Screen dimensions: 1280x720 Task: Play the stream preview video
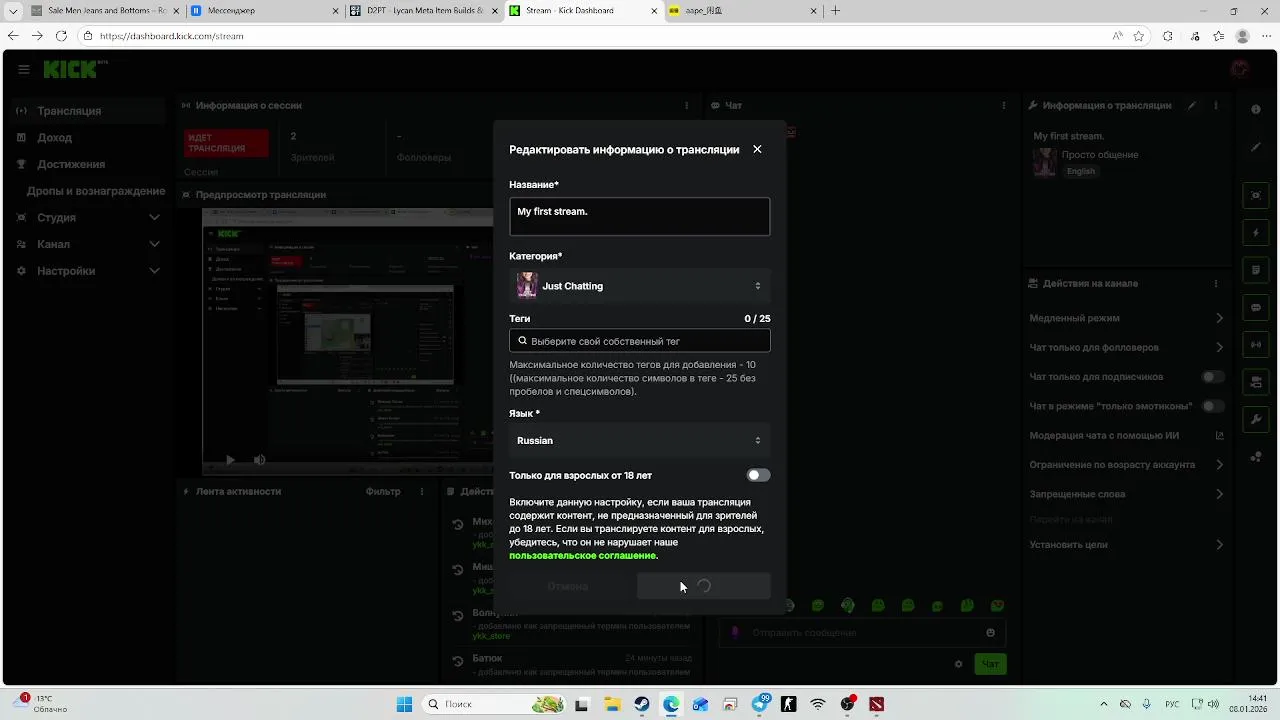[x=230, y=460]
